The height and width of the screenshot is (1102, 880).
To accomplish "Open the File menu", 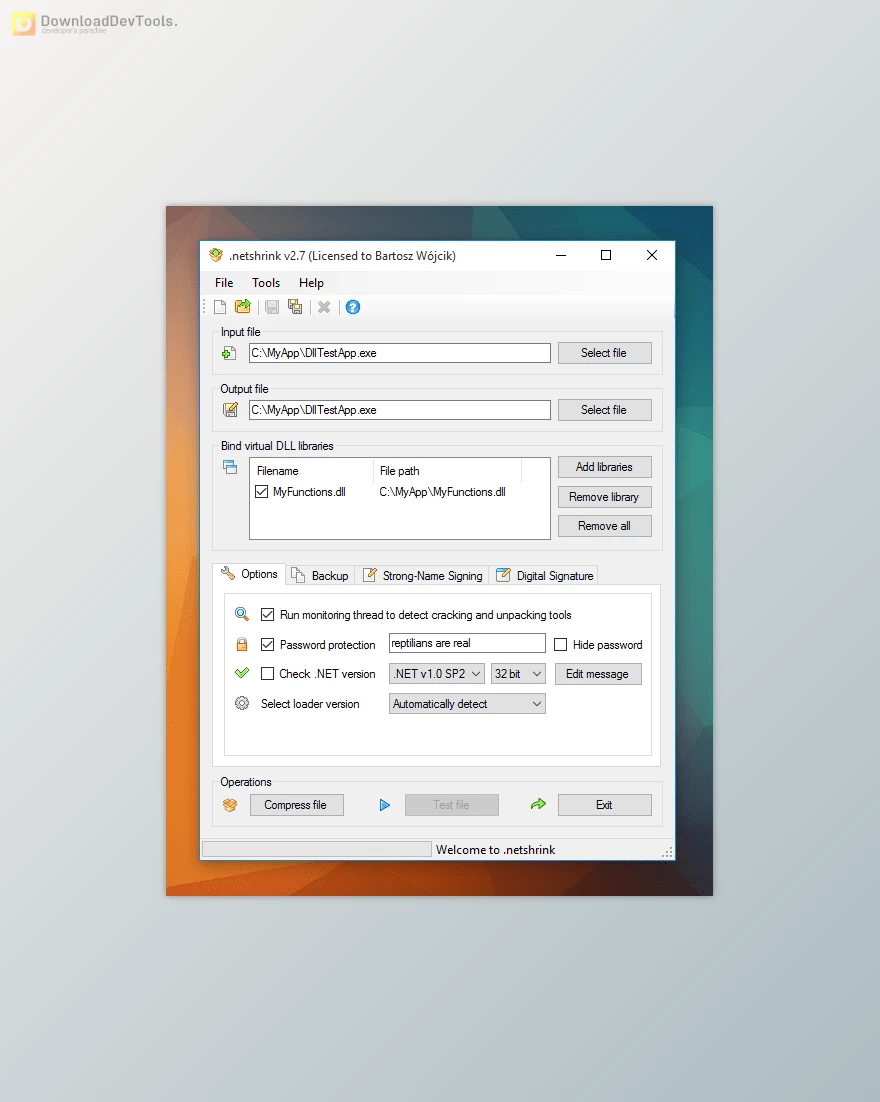I will click(x=224, y=283).
